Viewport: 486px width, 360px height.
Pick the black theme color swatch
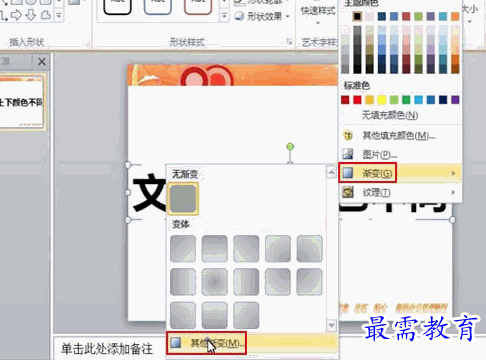(357, 16)
